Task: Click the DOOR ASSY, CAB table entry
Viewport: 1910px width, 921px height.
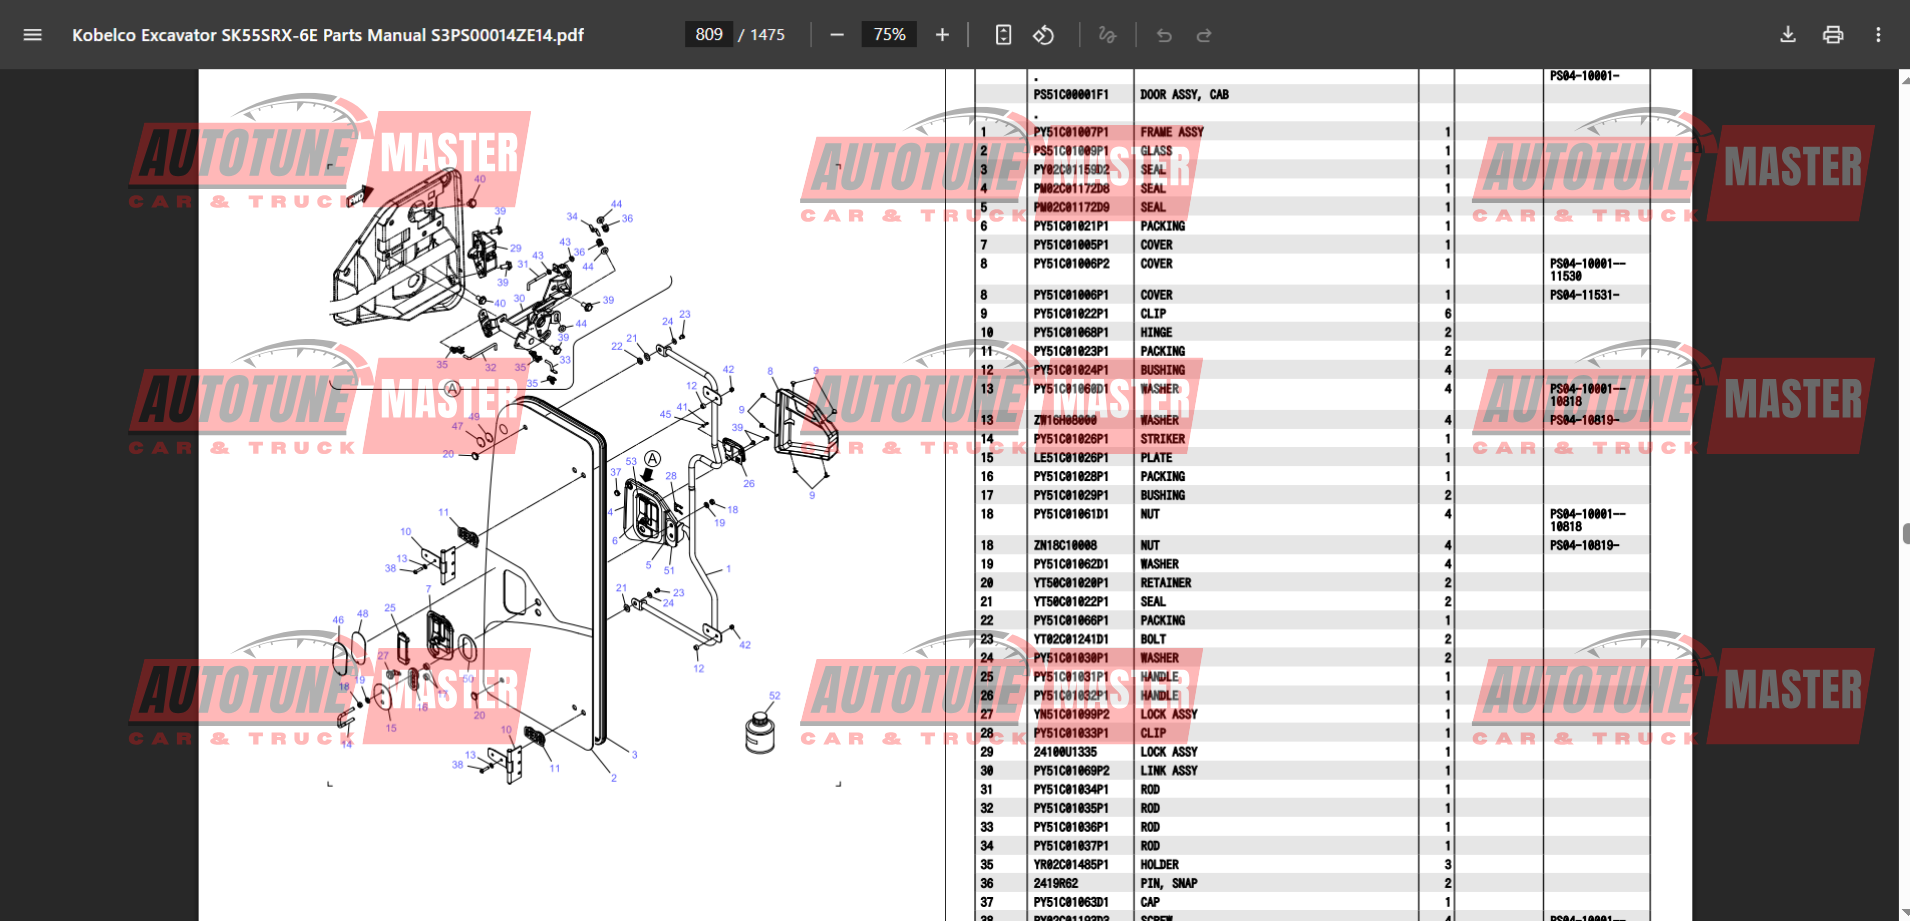Action: (x=1184, y=95)
